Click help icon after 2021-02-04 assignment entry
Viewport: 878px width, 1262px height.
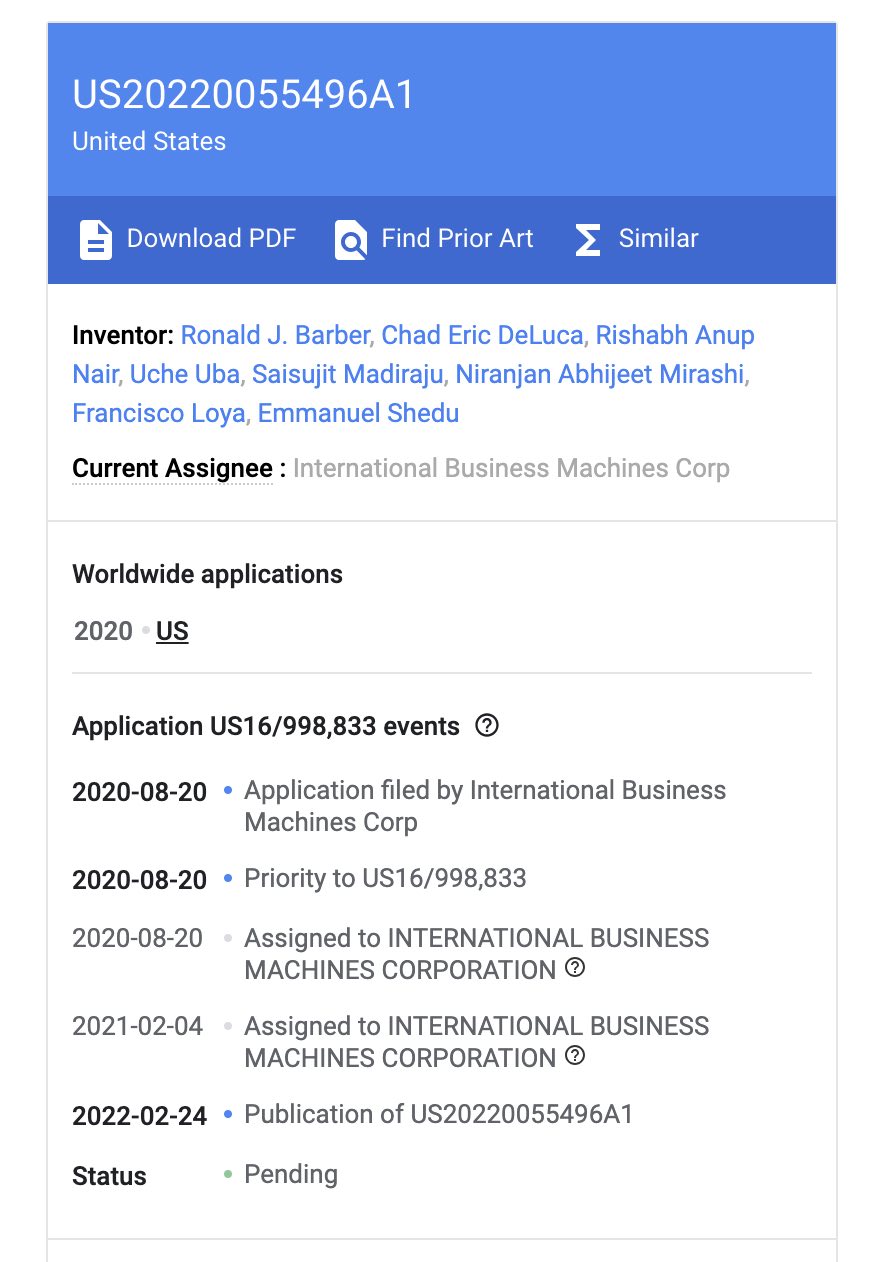point(575,1056)
